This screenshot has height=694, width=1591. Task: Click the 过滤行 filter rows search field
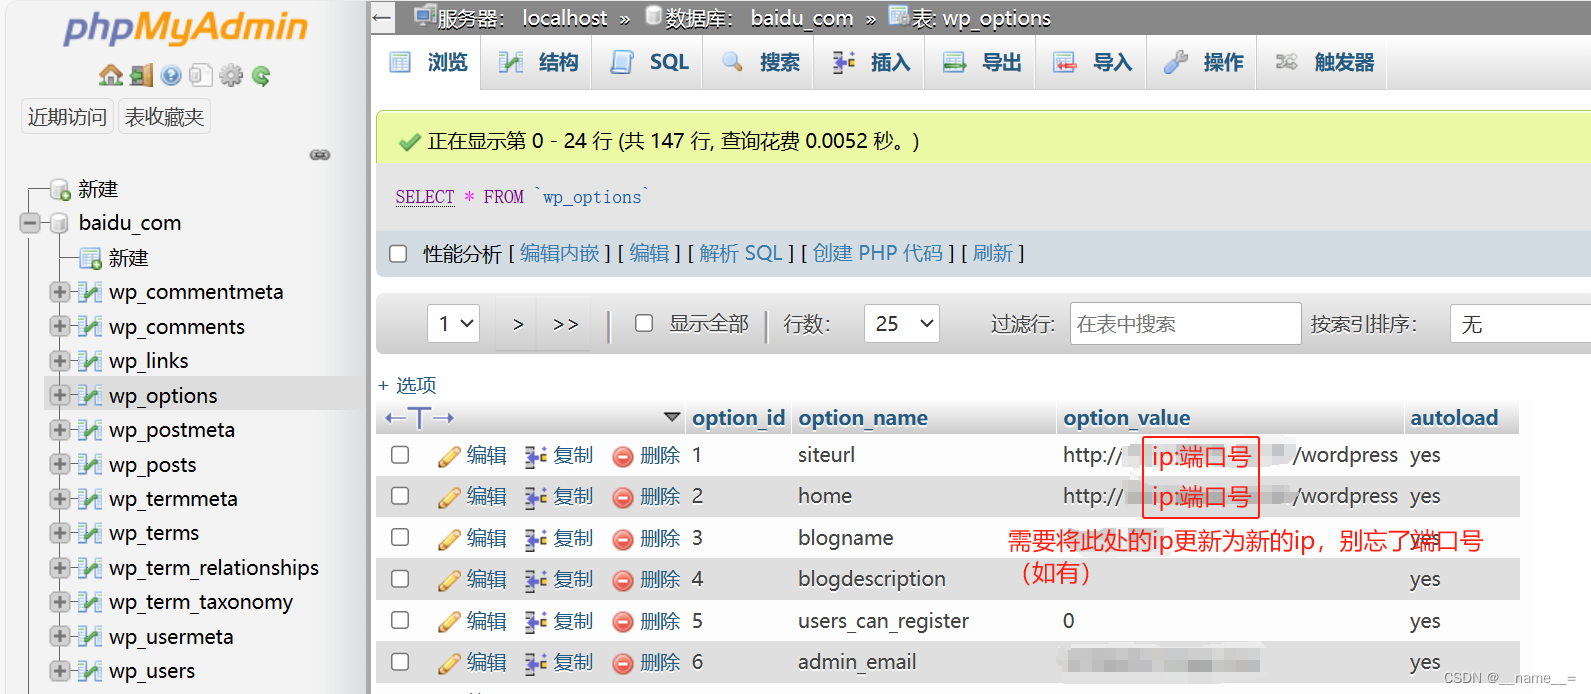(x=1185, y=323)
